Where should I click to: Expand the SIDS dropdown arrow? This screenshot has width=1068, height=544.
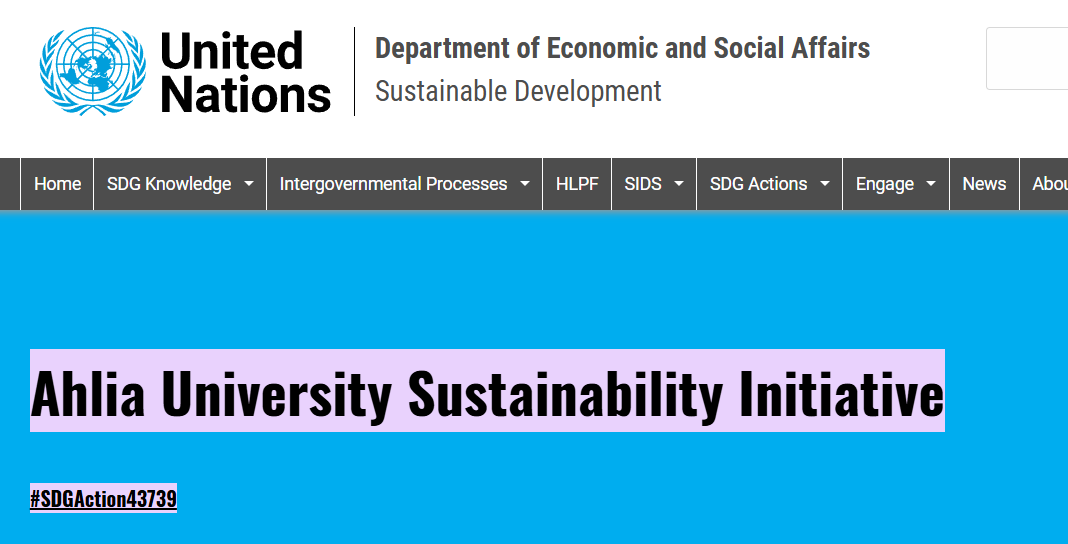click(679, 184)
